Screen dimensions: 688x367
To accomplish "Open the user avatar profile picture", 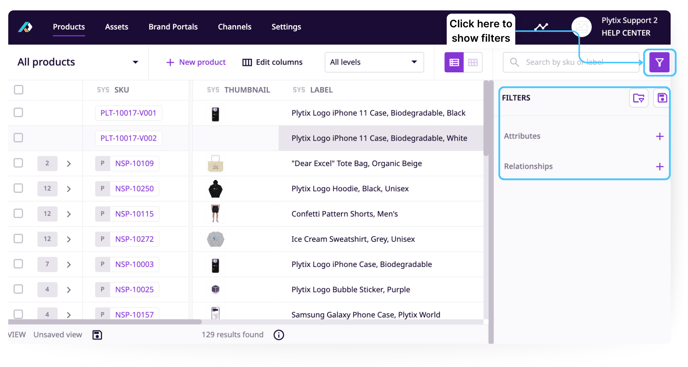I will point(581,27).
